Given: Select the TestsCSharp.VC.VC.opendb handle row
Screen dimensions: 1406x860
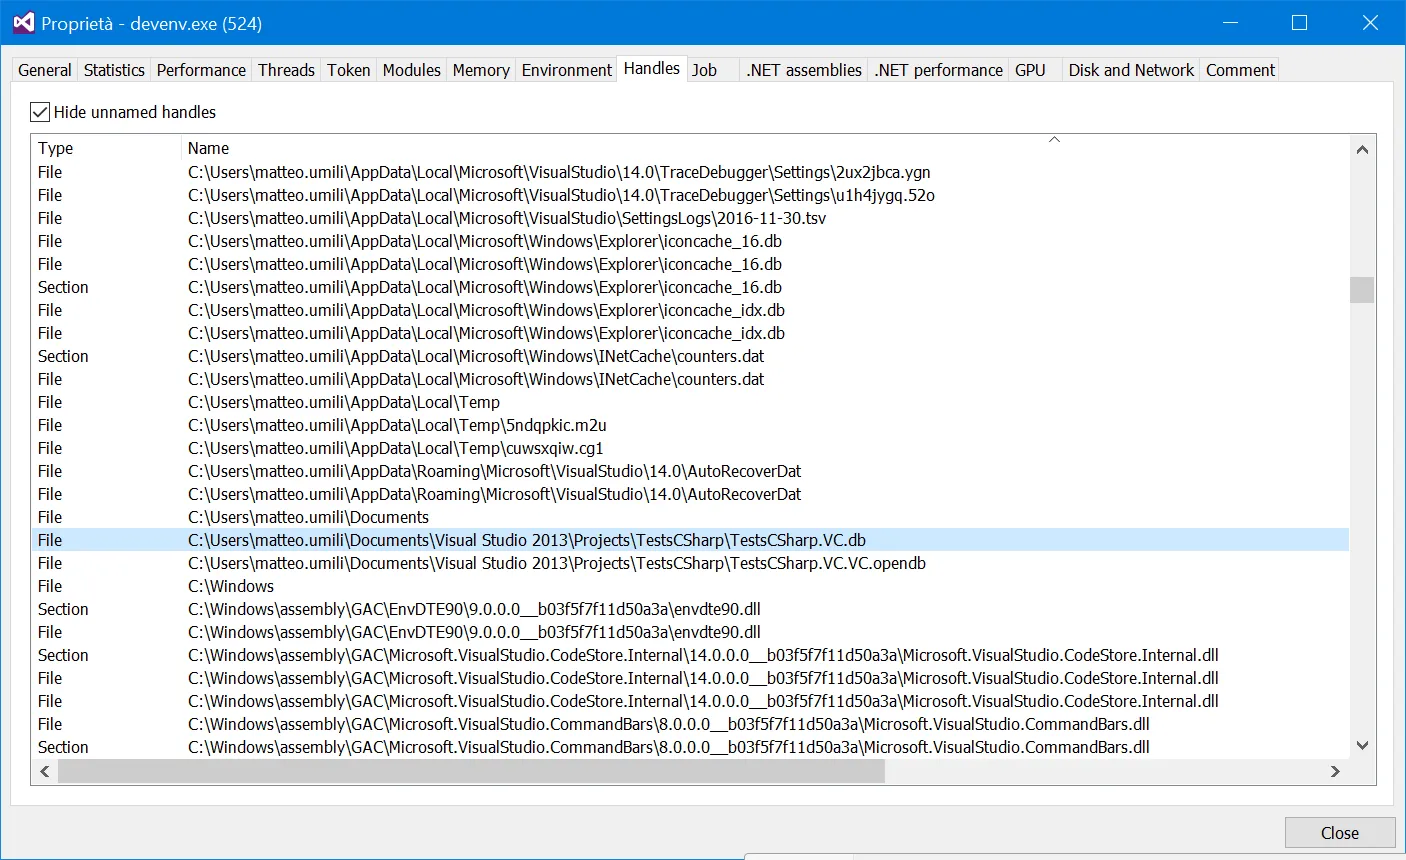Looking at the screenshot, I should 690,563.
